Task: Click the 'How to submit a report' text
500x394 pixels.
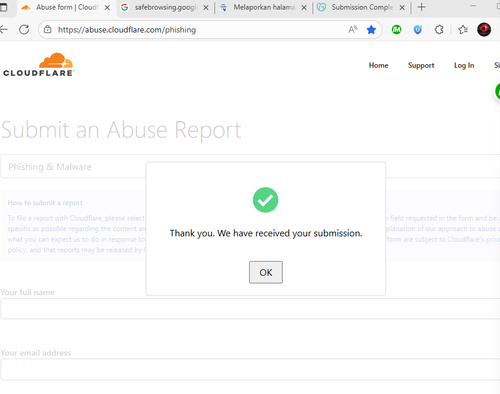Action: pos(45,203)
